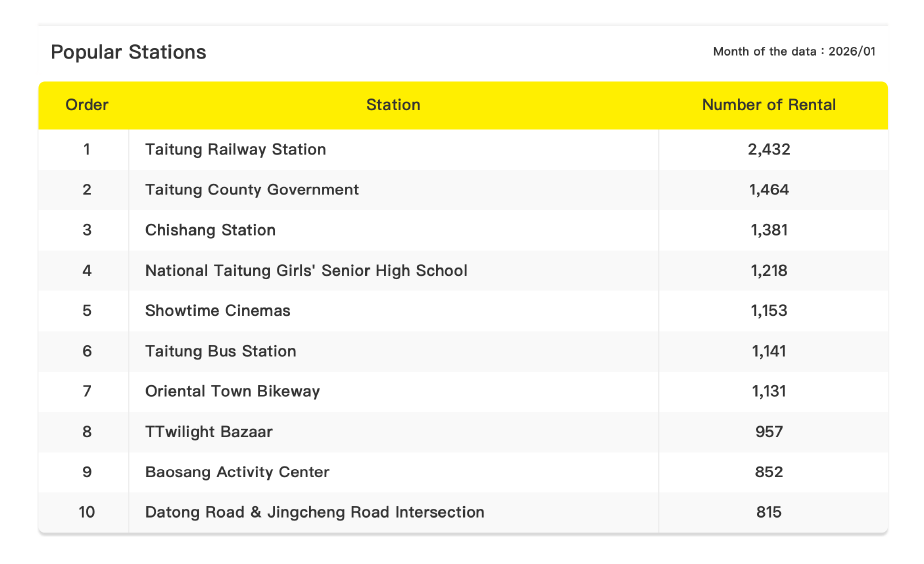Click the Order column header

[x=87, y=105]
